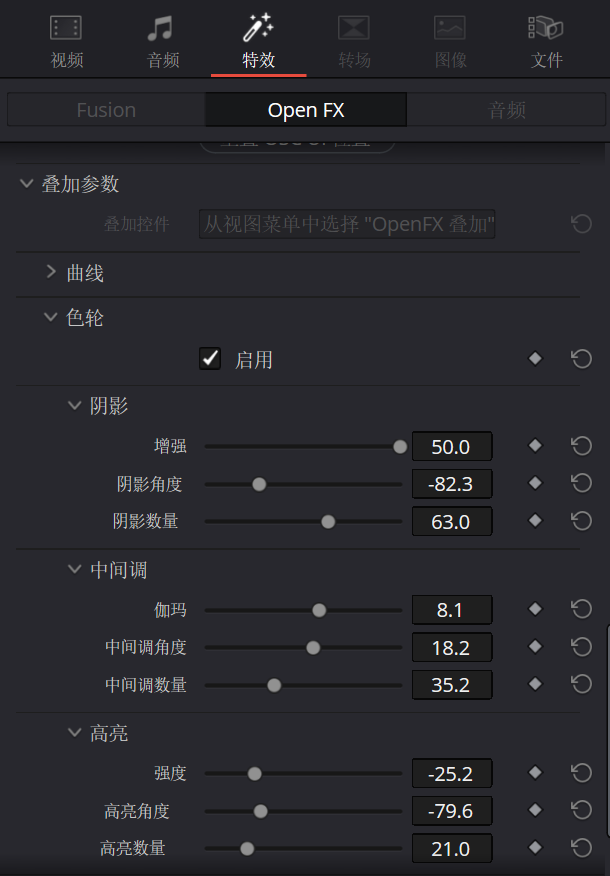Add keyframe for 中间调数量

pos(535,685)
